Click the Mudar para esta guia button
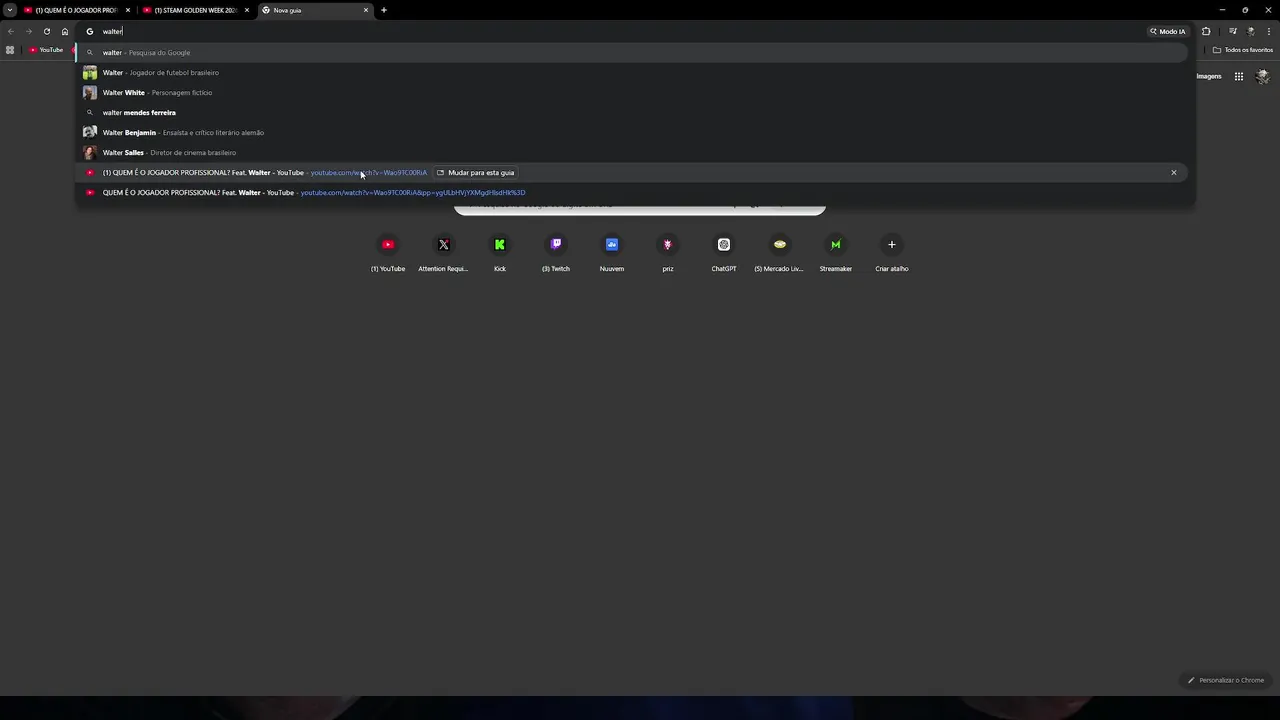This screenshot has width=1280, height=720. pyautogui.click(x=476, y=172)
